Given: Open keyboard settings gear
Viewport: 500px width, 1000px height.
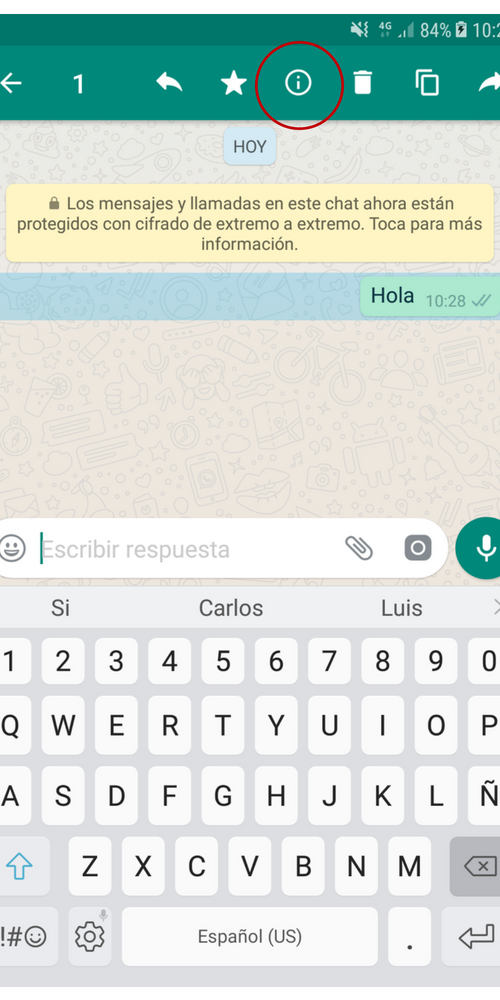Looking at the screenshot, I should tap(89, 936).
